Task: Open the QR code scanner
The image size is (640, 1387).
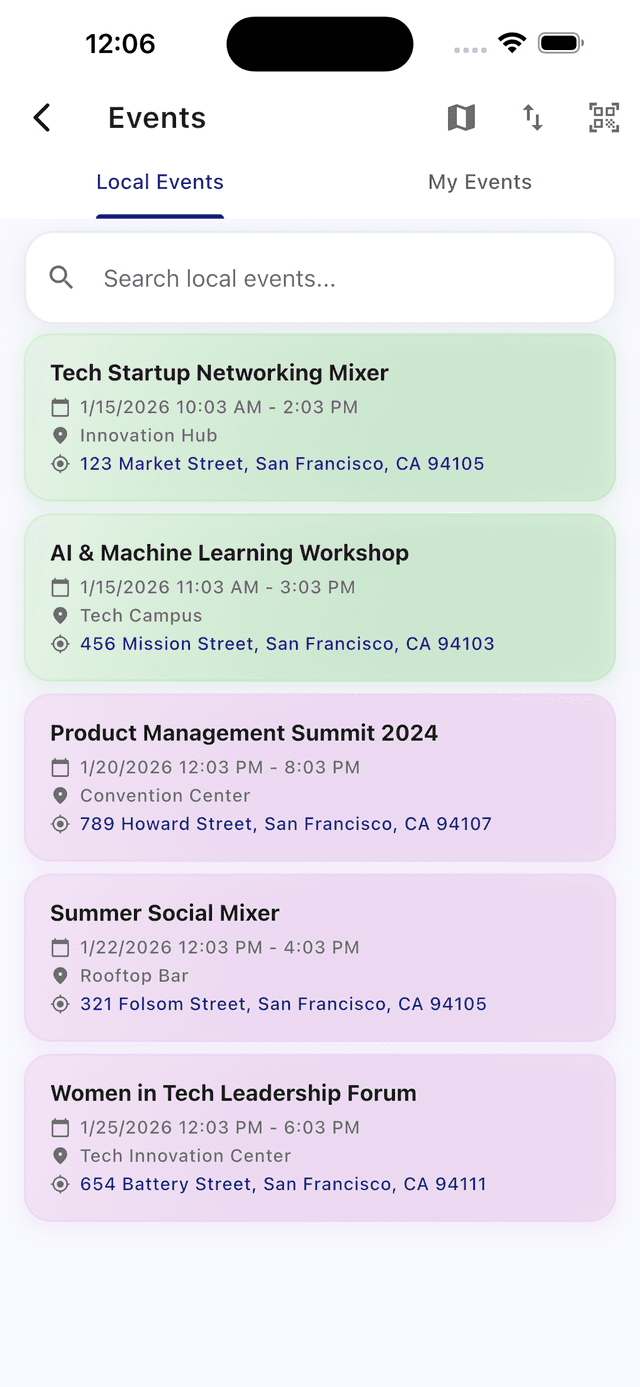Action: 604,118
